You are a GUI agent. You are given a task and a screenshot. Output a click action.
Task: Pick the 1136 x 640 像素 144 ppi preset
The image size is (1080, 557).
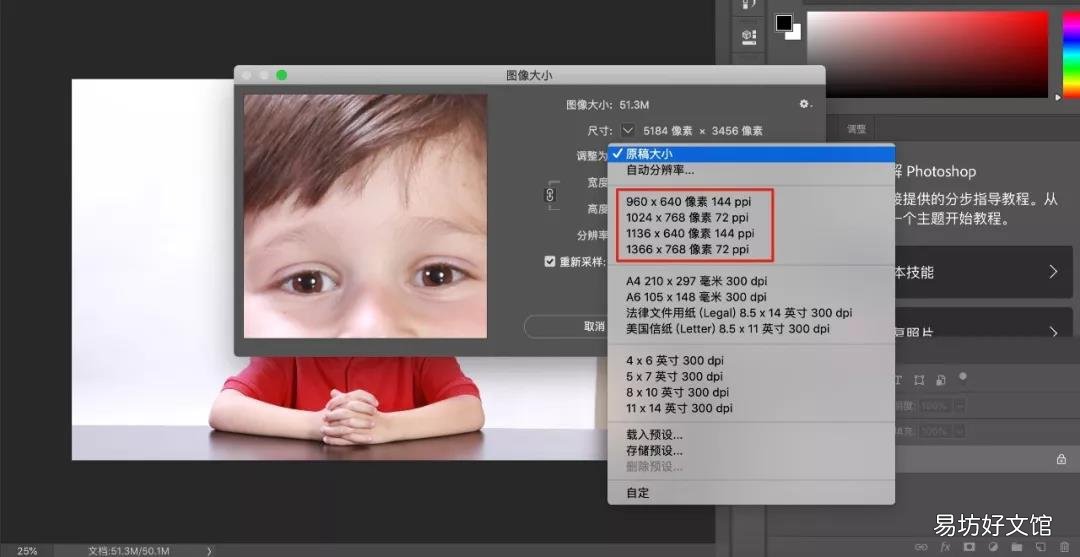690,233
